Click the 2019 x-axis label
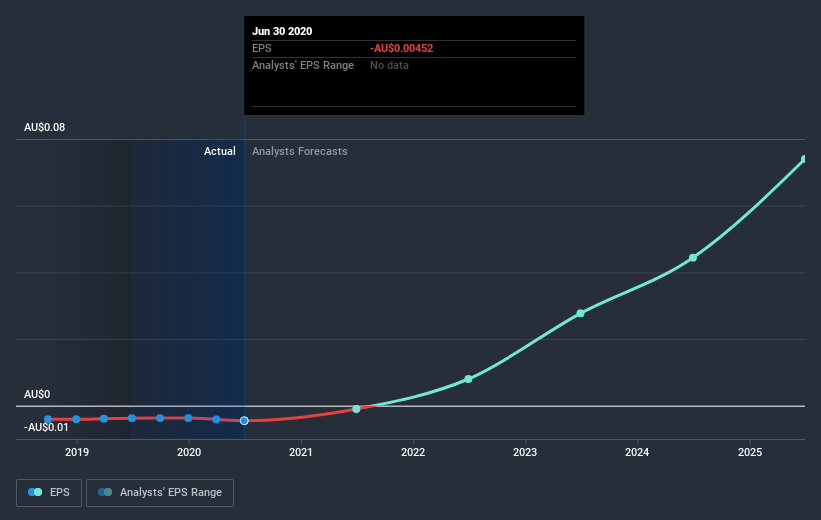 [76, 452]
